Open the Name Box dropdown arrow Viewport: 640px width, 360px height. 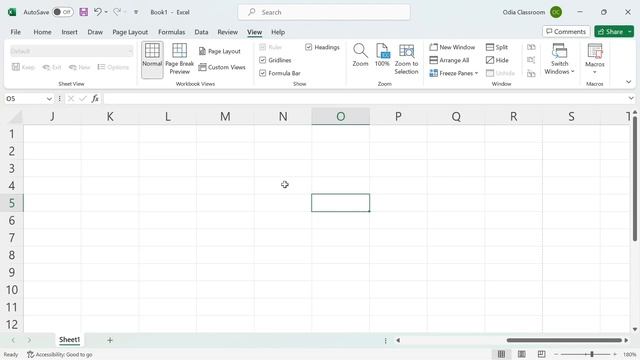(x=49, y=99)
